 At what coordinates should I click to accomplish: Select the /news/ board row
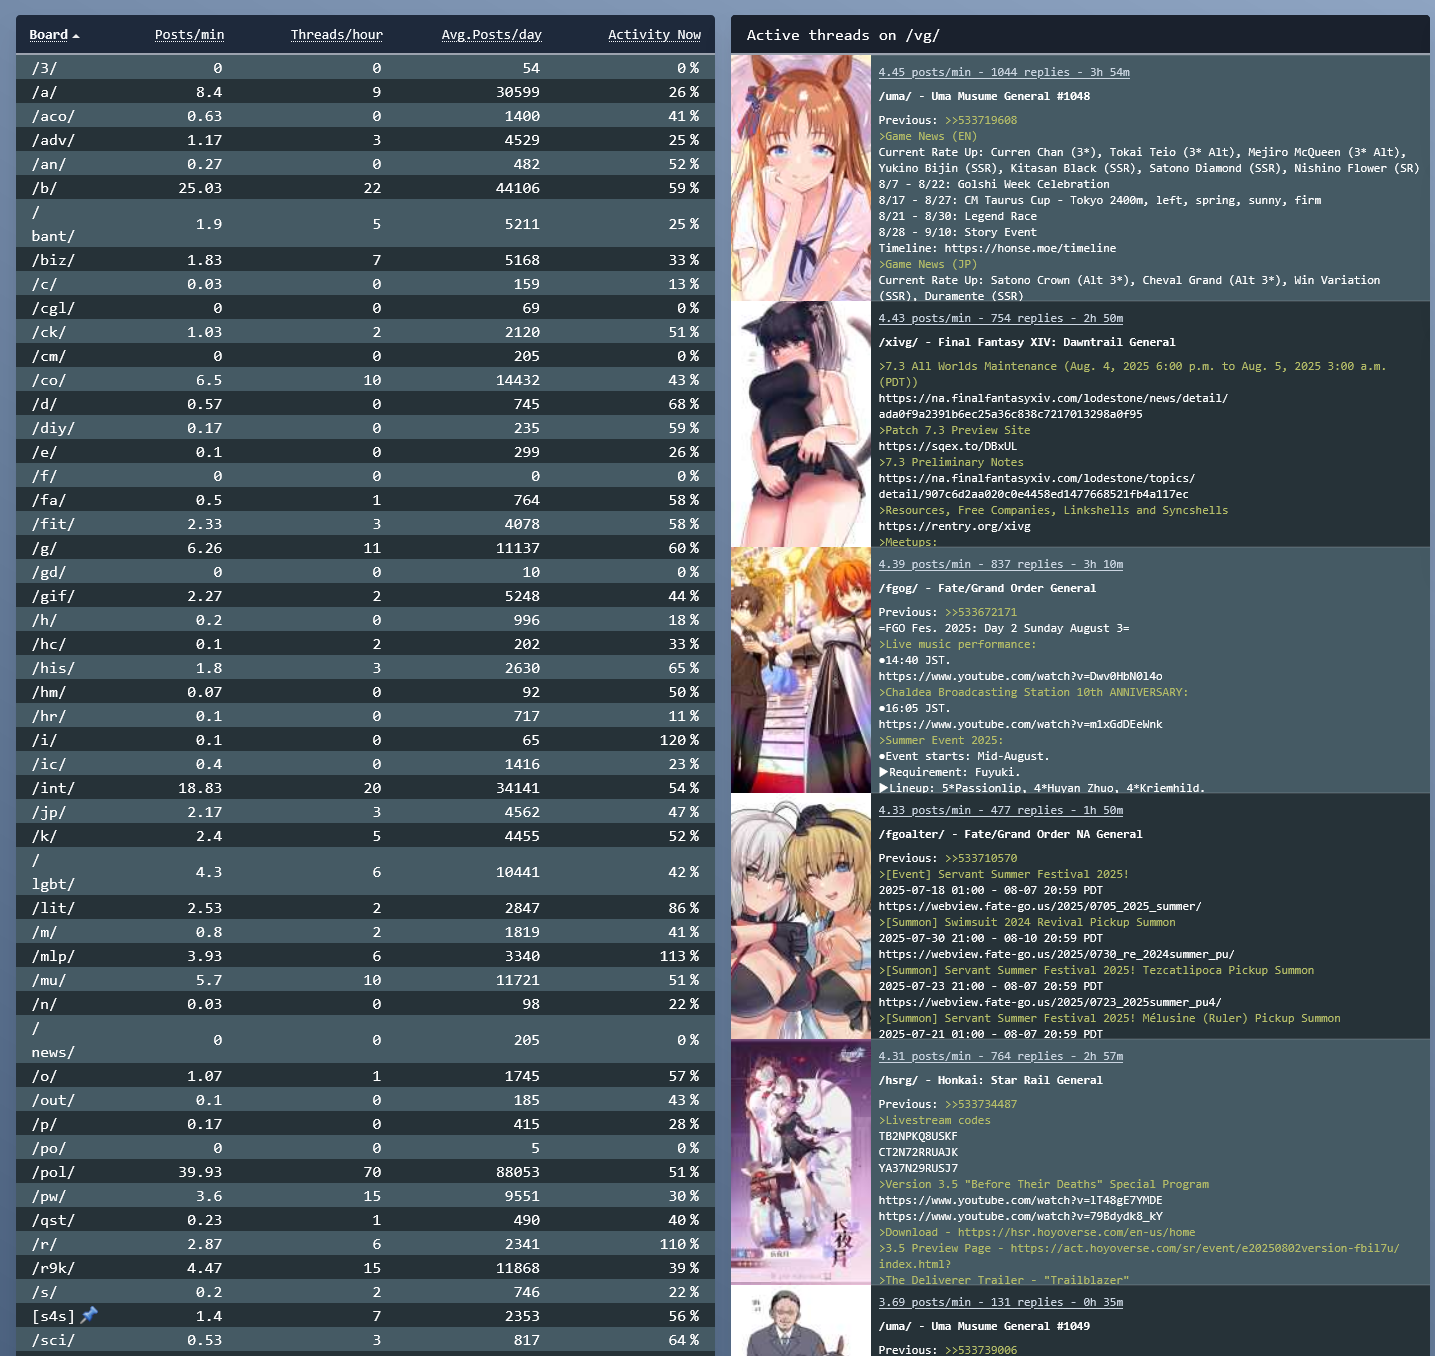point(365,1040)
